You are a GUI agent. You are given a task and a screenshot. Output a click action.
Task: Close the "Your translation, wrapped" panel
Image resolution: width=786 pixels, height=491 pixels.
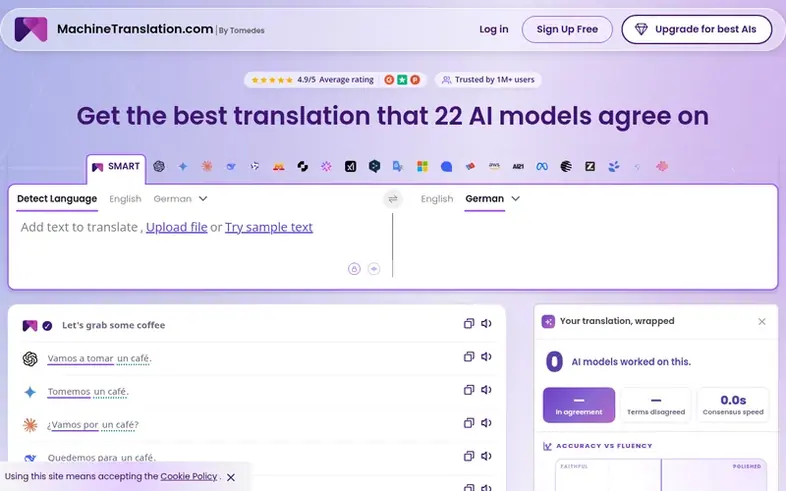click(762, 322)
